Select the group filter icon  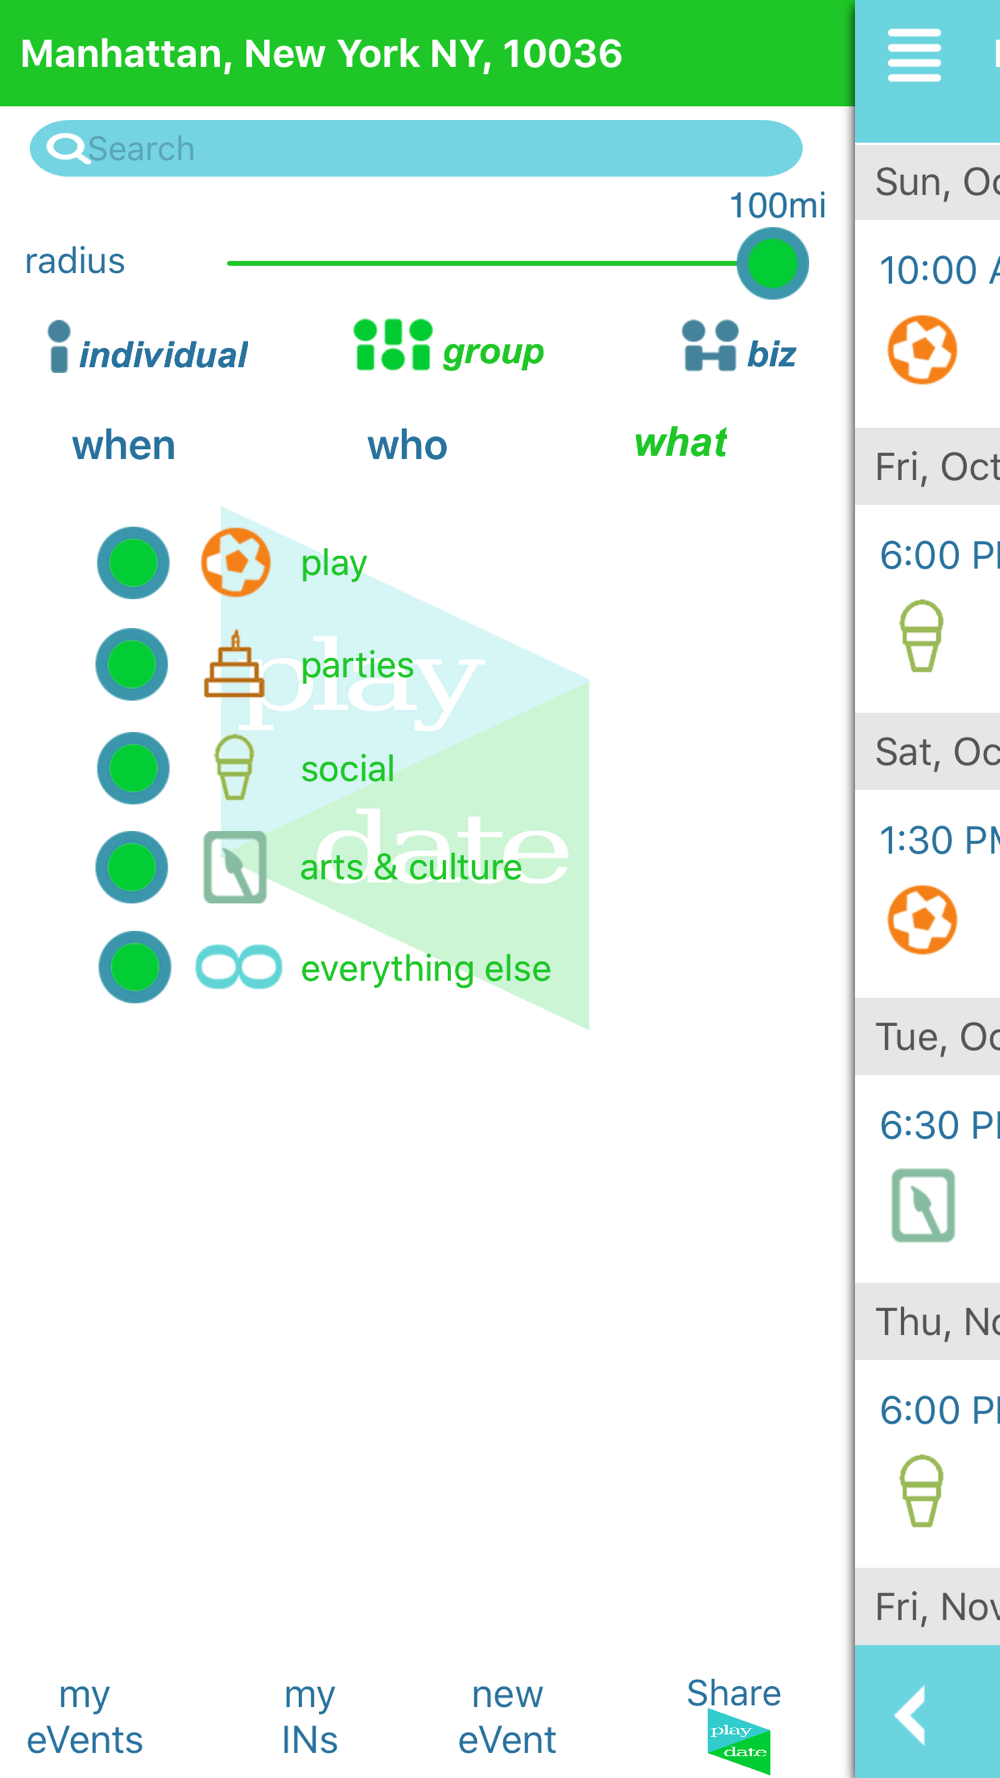tap(393, 345)
